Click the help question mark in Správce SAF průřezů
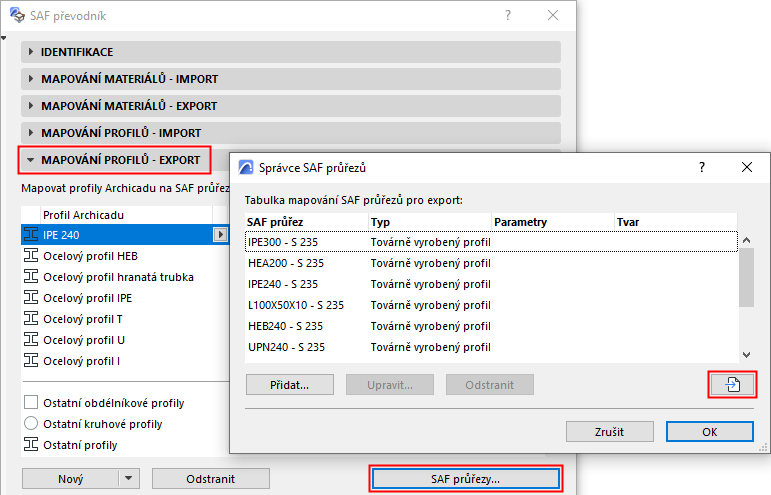 click(702, 168)
